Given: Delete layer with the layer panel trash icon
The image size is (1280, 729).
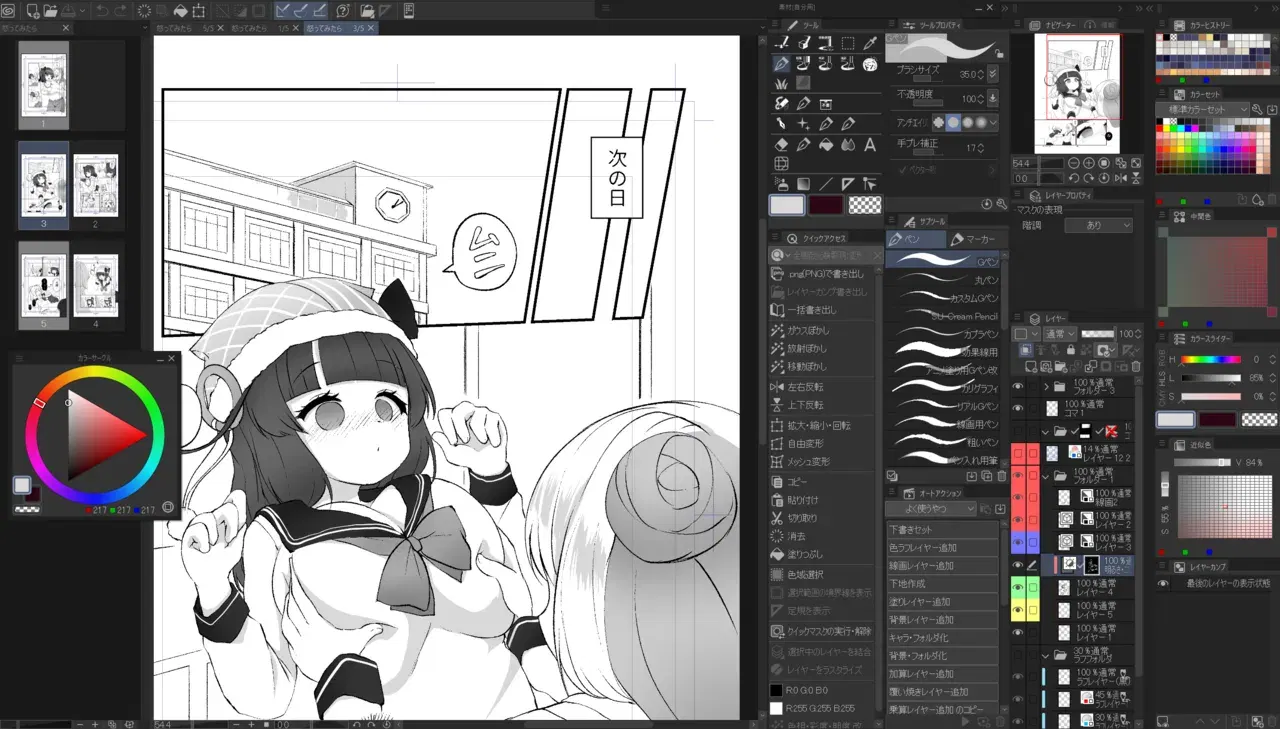Looking at the screenshot, I should click(1135, 367).
